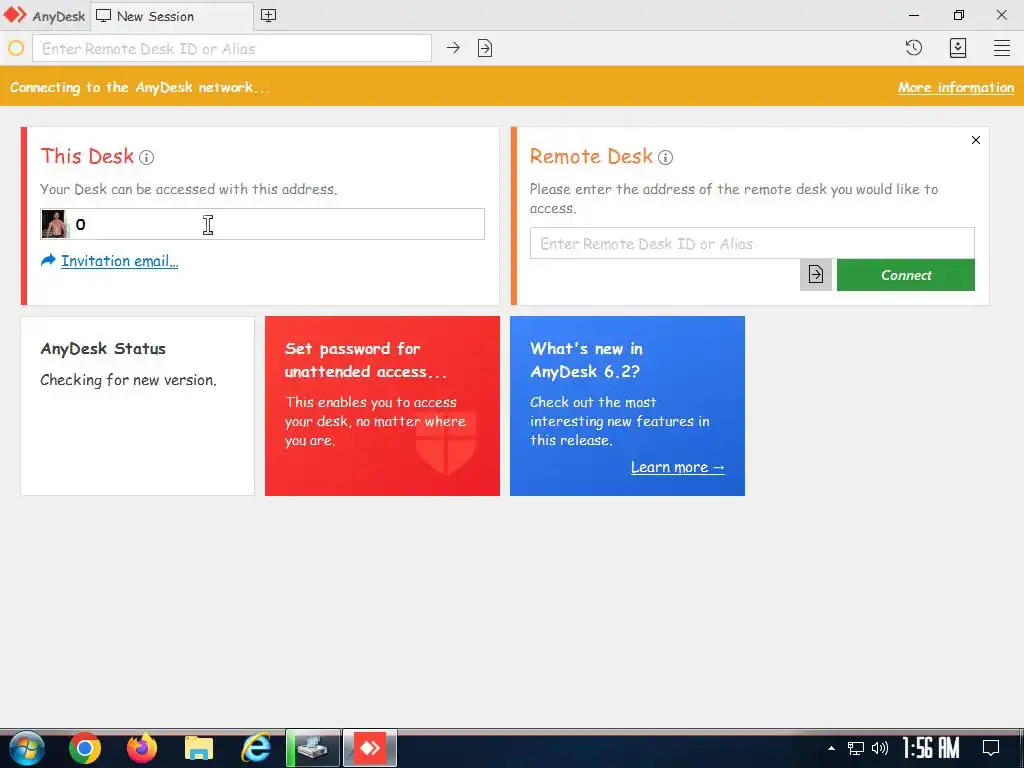Click 'Connecting to the AnyDesk network...' banner text
Screen dimensions: 1024x768
[140, 88]
